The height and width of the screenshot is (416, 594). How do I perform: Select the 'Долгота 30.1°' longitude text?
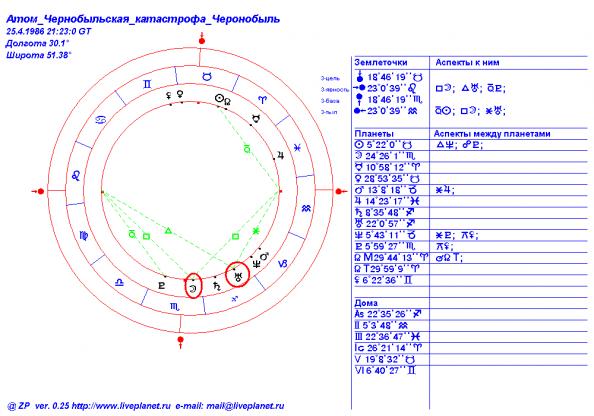click(37, 43)
